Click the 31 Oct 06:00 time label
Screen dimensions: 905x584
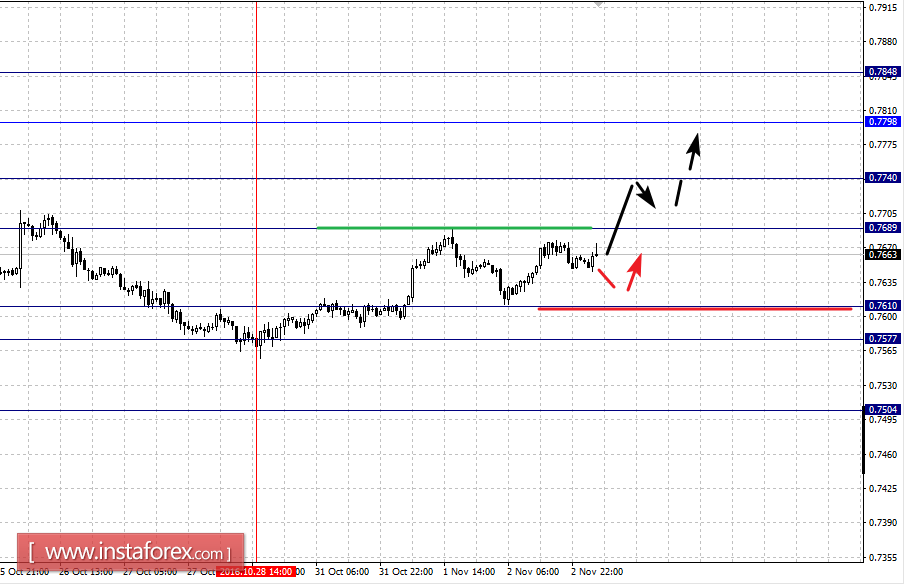click(x=342, y=572)
